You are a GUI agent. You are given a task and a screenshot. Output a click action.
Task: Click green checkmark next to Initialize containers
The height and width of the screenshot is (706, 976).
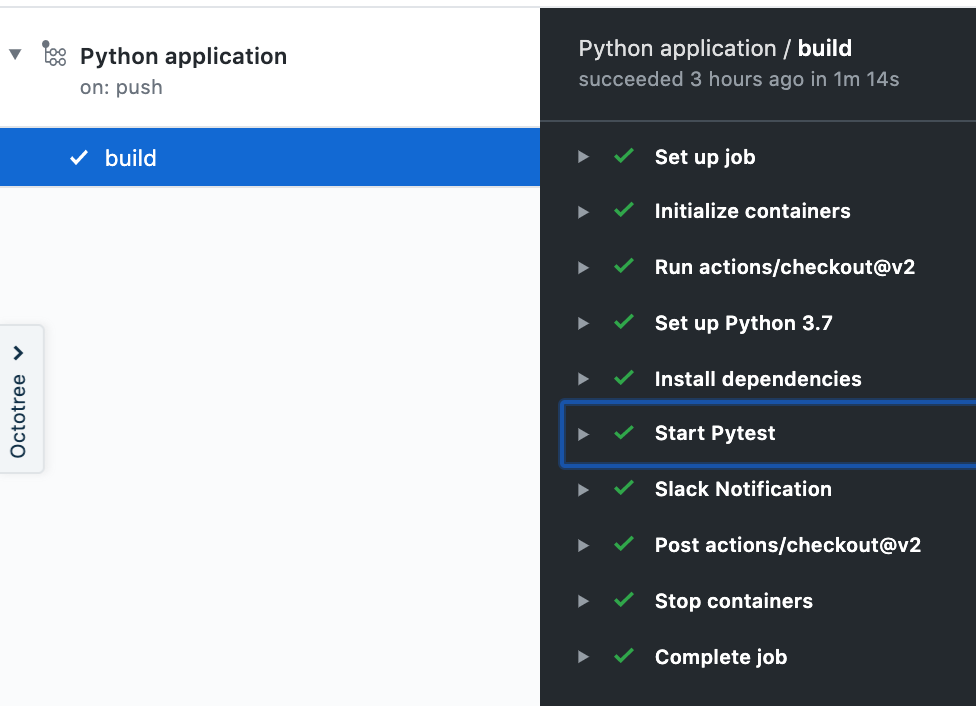pyautogui.click(x=625, y=211)
